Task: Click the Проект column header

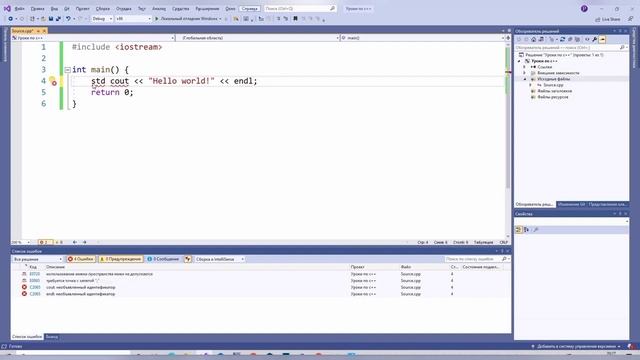Action: coord(357,267)
